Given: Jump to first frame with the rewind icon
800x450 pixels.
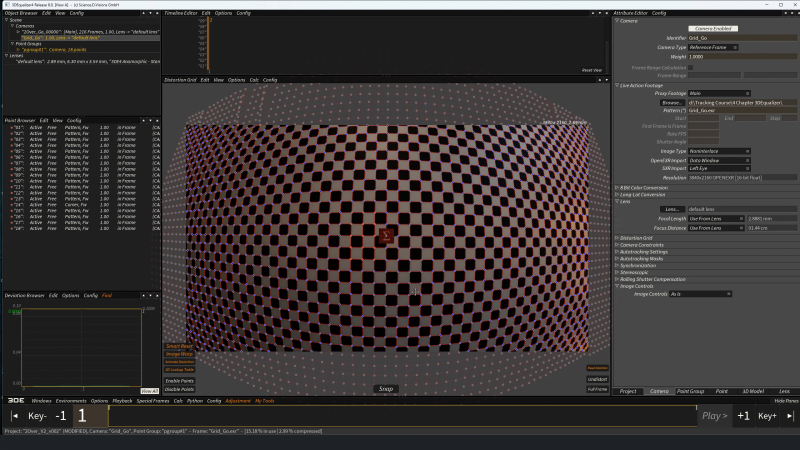Looking at the screenshot, I should point(14,415).
